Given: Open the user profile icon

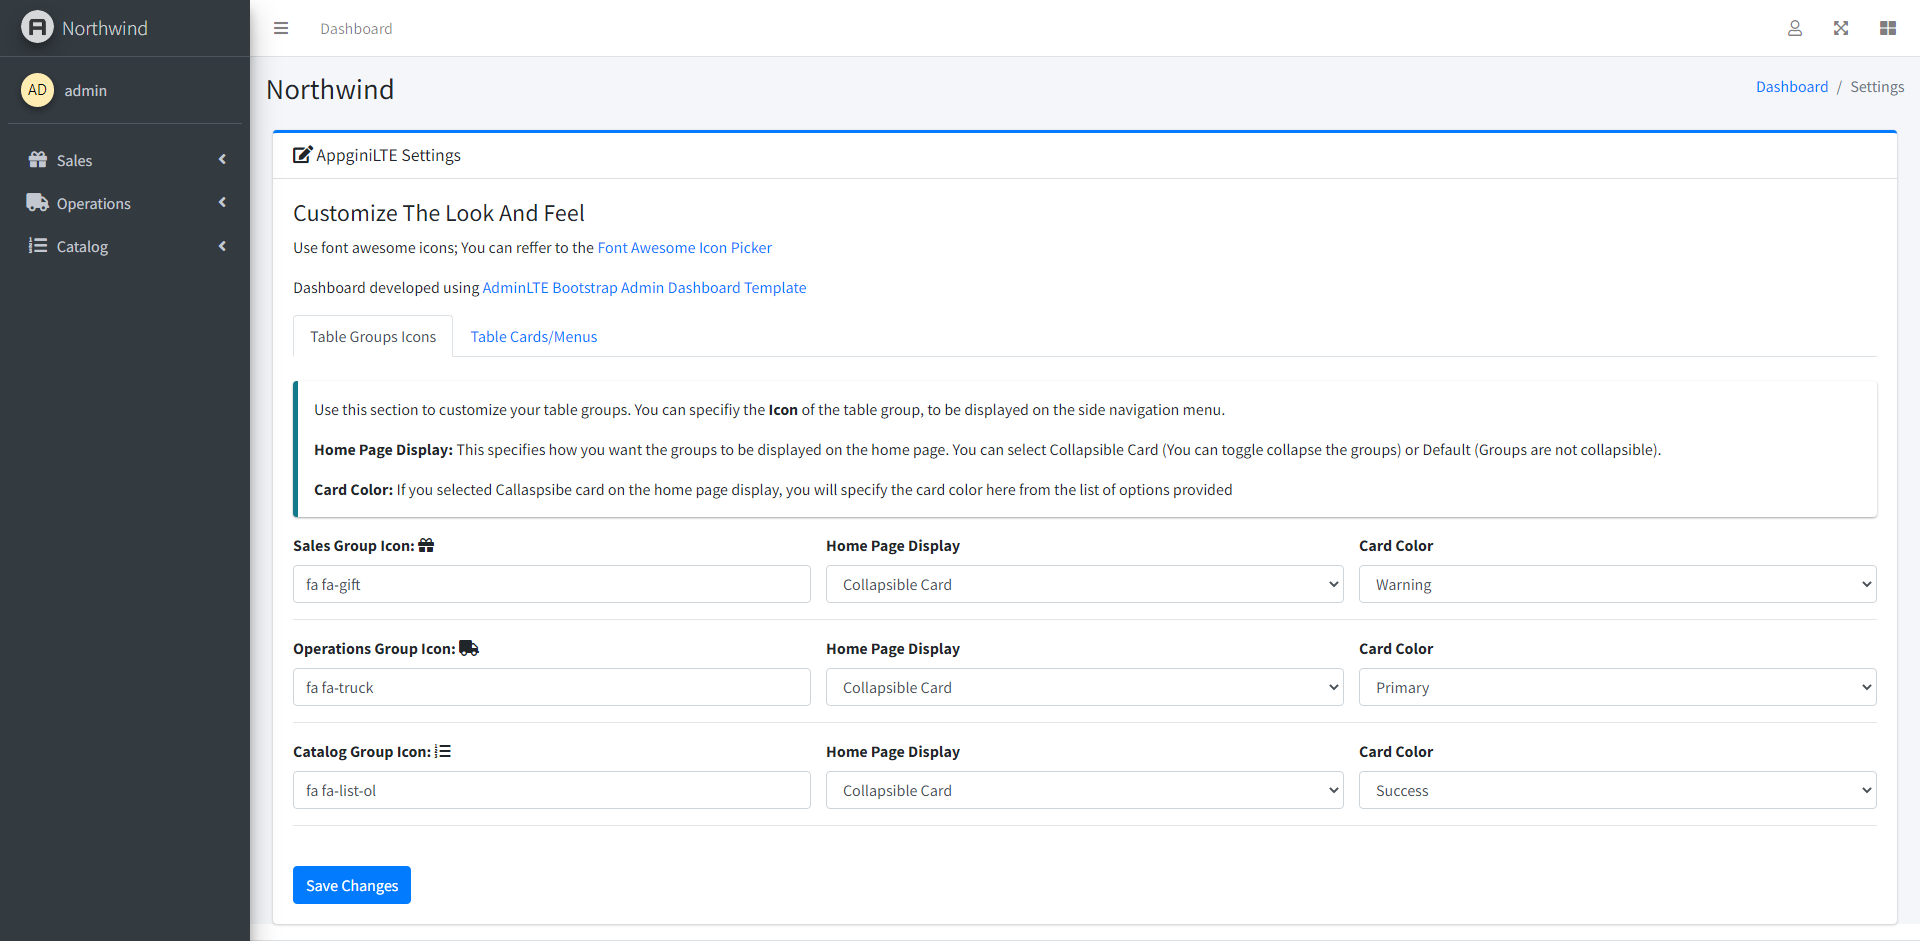Looking at the screenshot, I should [x=1795, y=28].
